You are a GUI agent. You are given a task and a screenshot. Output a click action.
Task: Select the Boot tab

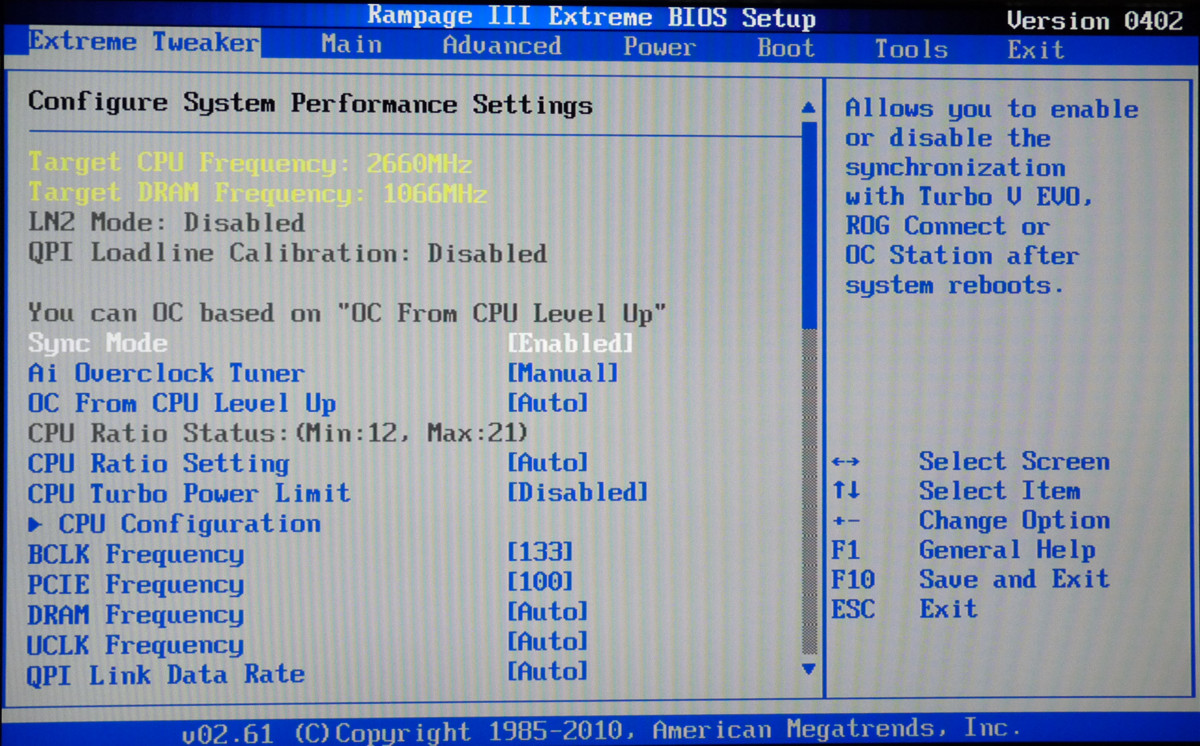[786, 48]
